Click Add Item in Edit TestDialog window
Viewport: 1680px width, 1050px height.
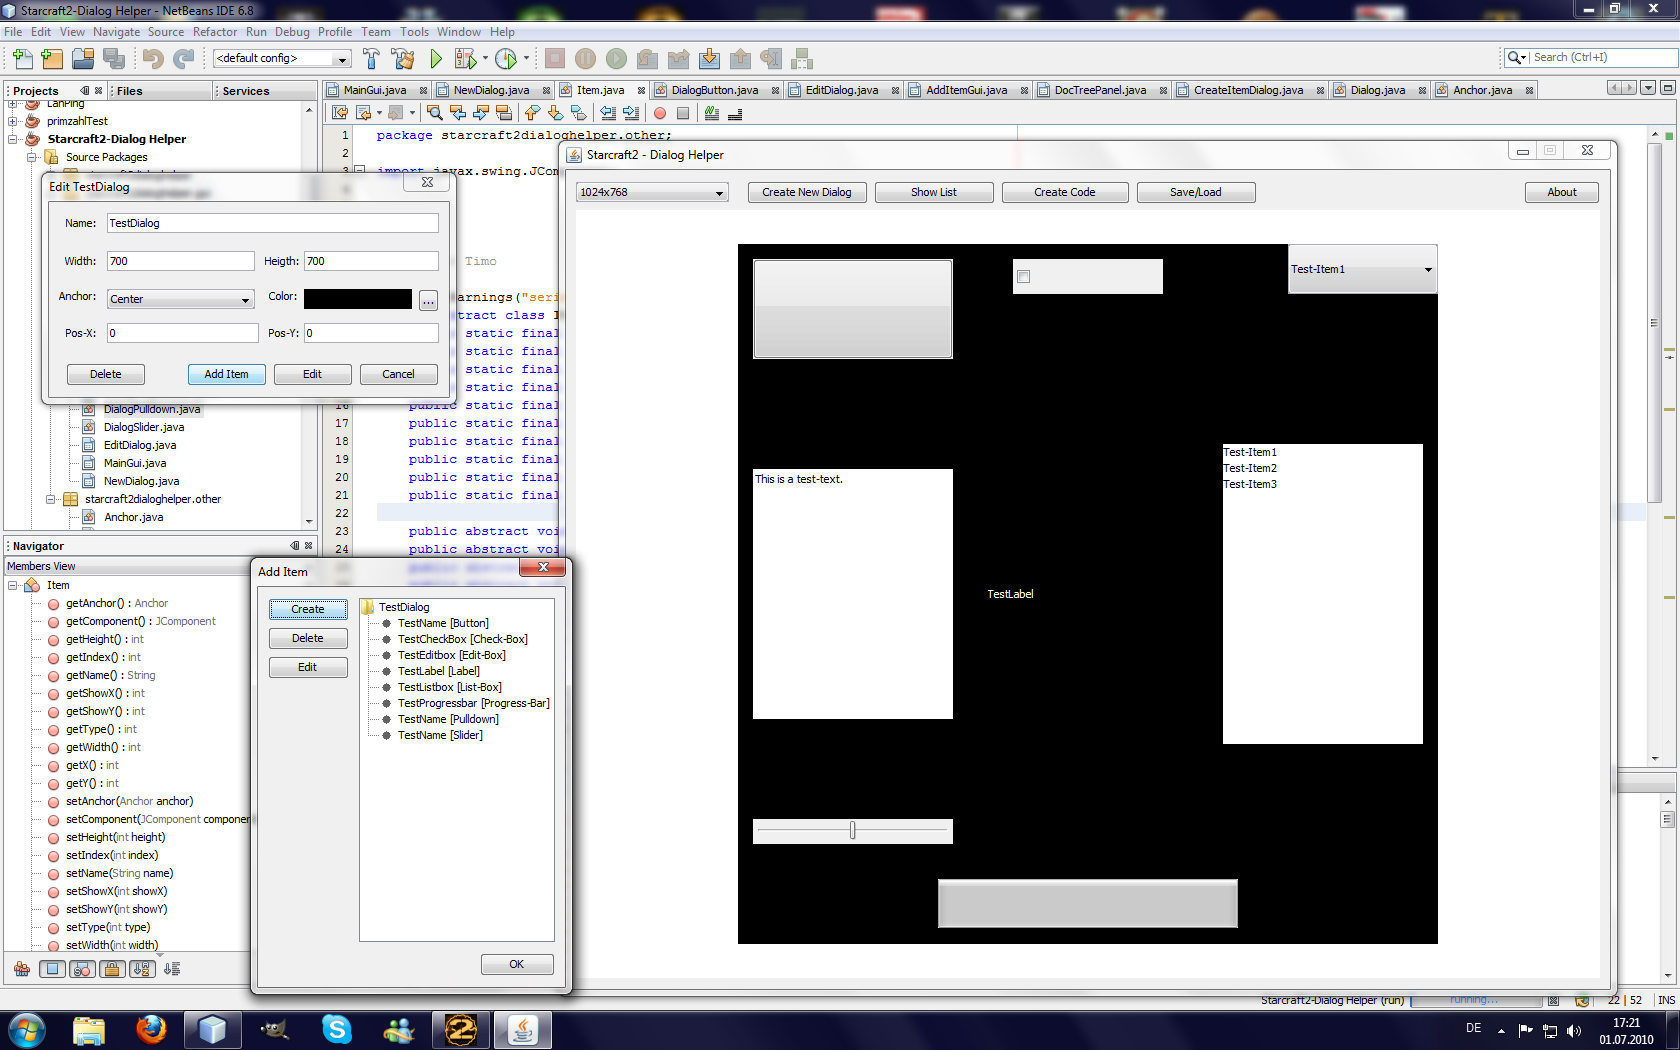[x=226, y=374]
